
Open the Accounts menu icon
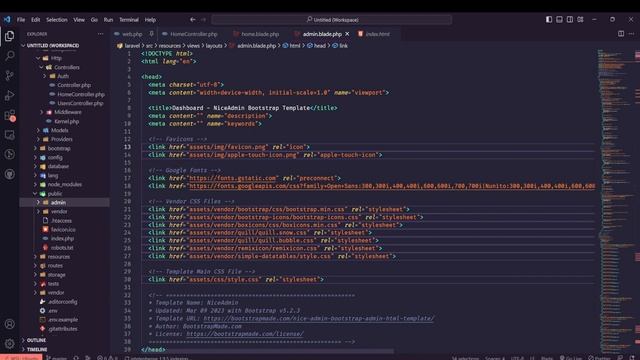pos(9,324)
